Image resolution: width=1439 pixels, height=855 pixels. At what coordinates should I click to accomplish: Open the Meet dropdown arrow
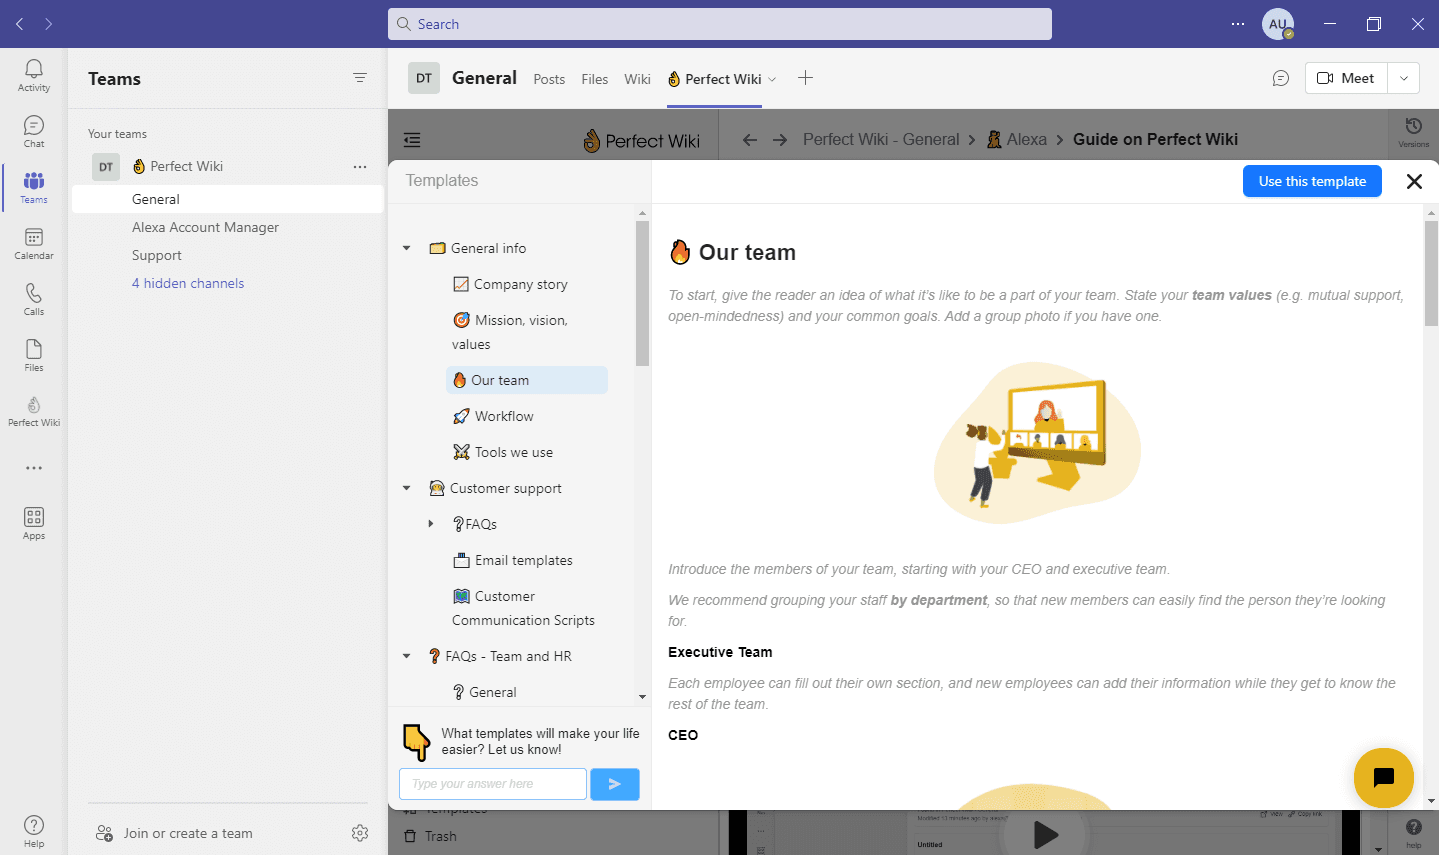pos(1404,78)
